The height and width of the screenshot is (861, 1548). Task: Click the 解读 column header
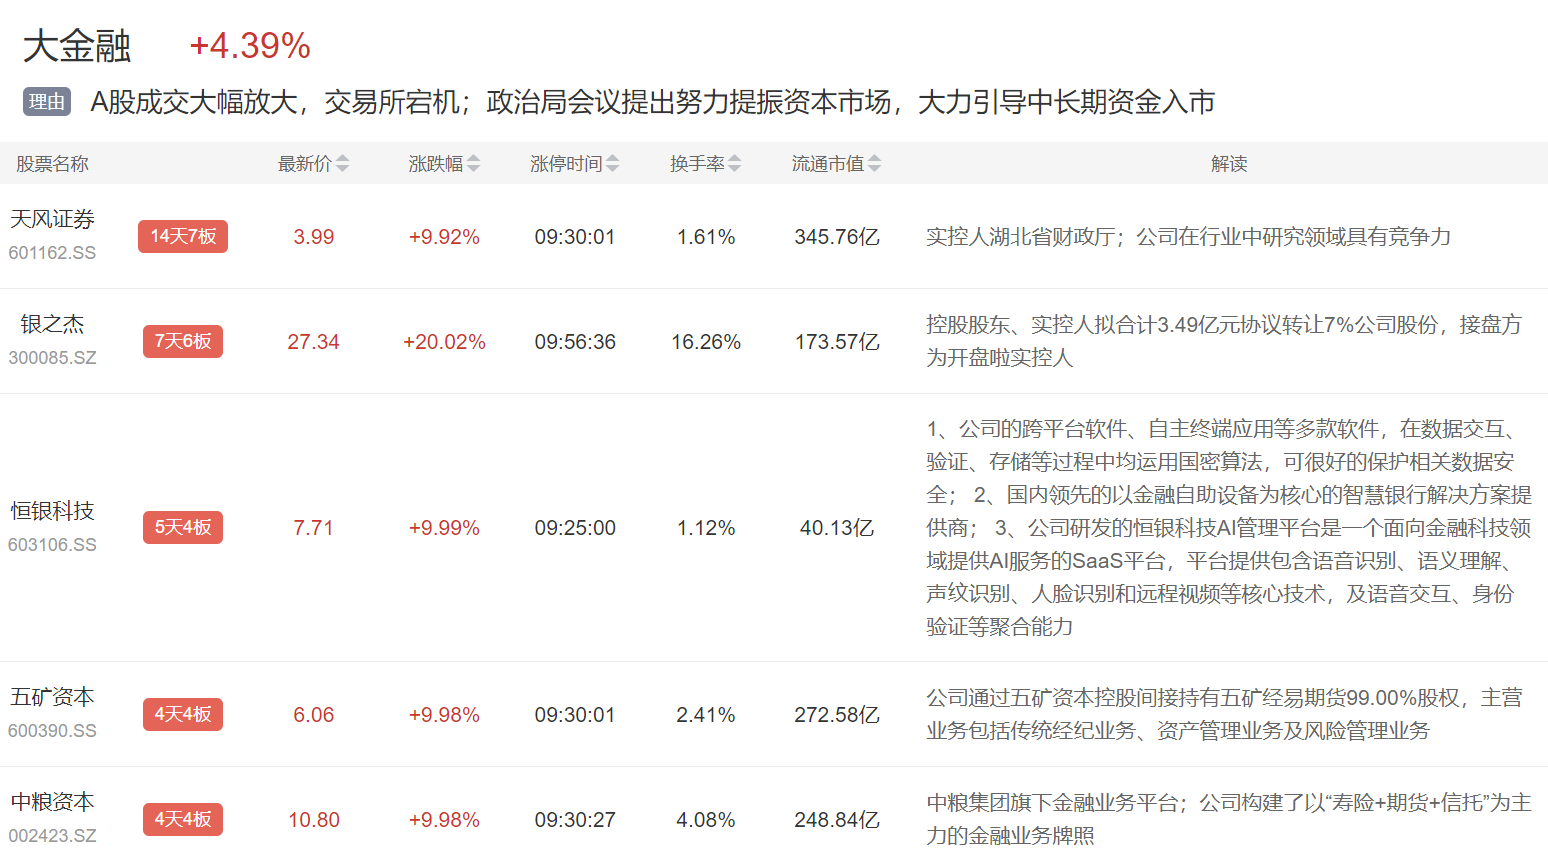click(1228, 164)
